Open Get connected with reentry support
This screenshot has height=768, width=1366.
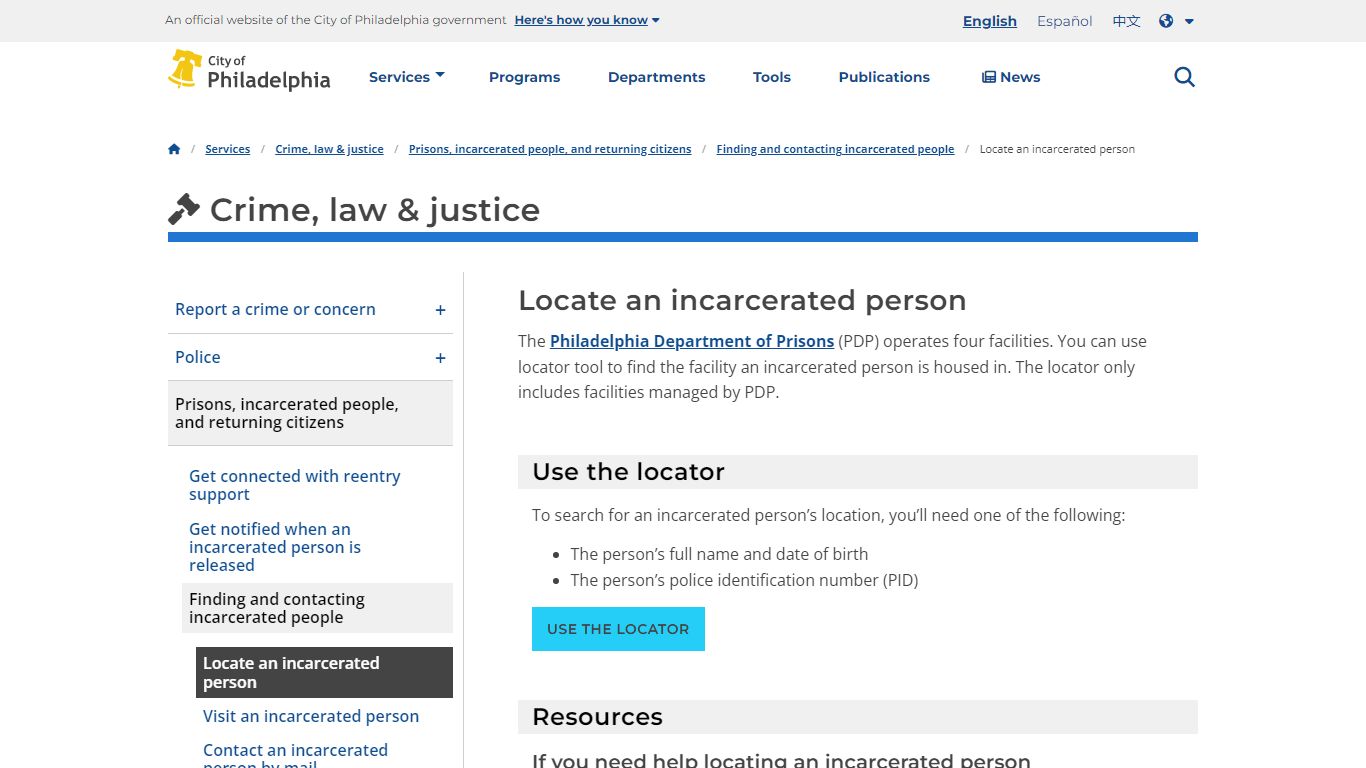click(x=294, y=485)
